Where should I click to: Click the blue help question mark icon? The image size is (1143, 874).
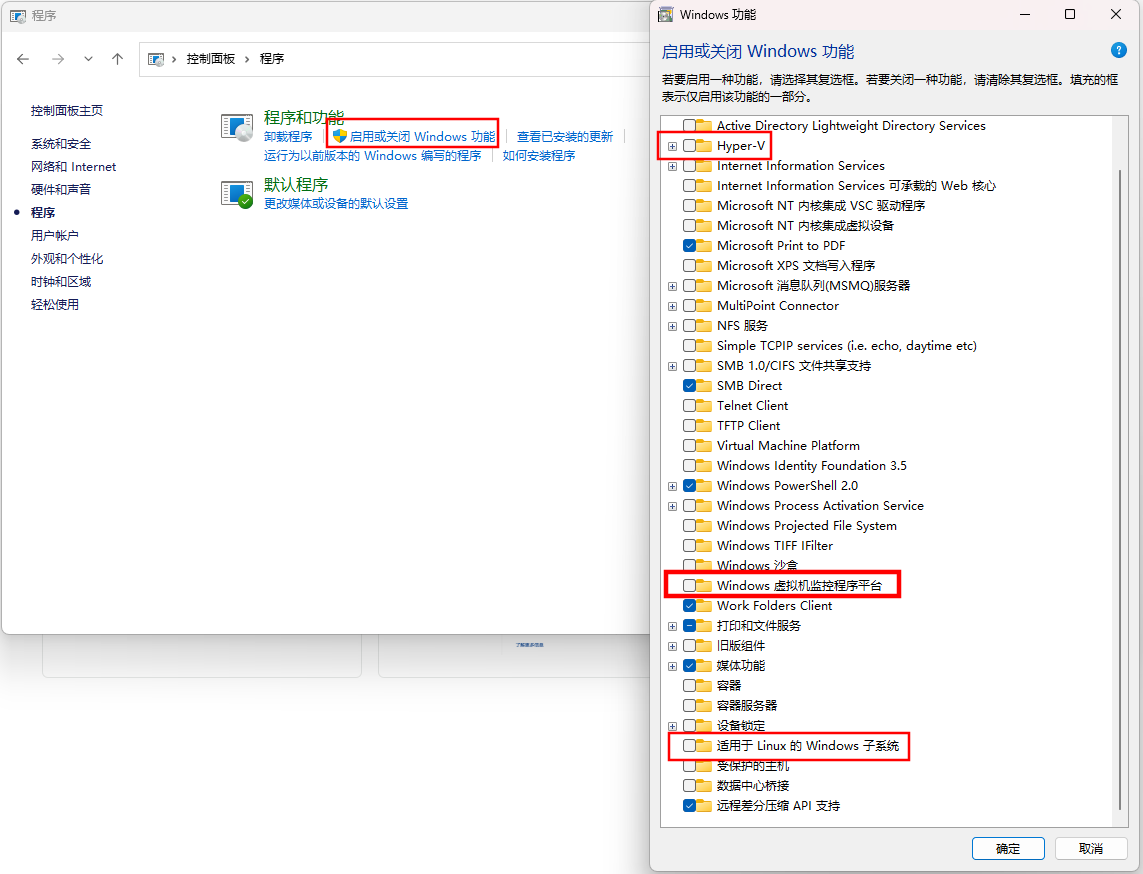click(1119, 50)
